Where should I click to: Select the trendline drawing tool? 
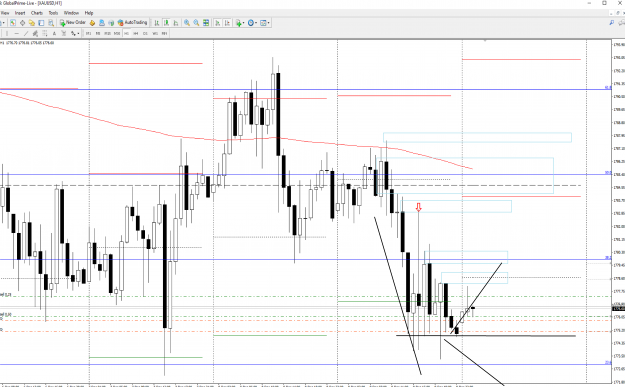pyautogui.click(x=26, y=33)
